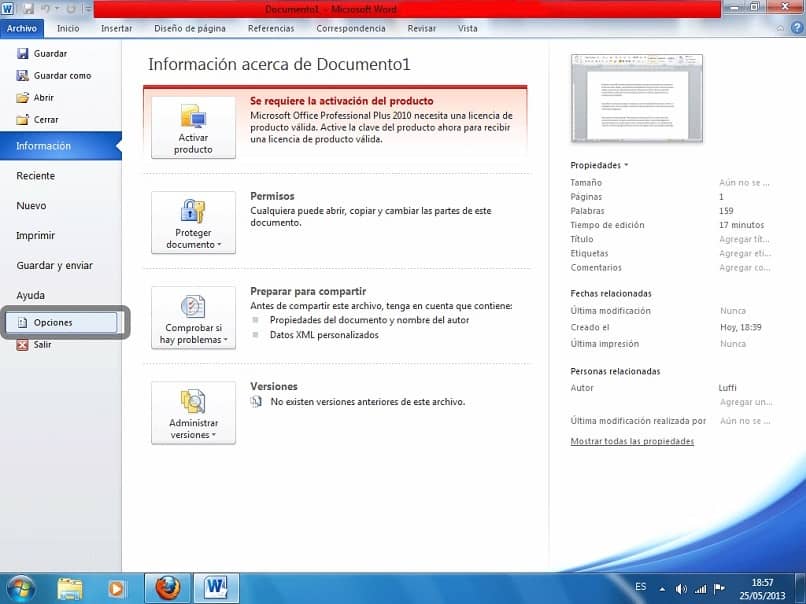Screen dimensions: 806x604
Task: Expand the Propiedades dropdown arrow
Action: [626, 165]
